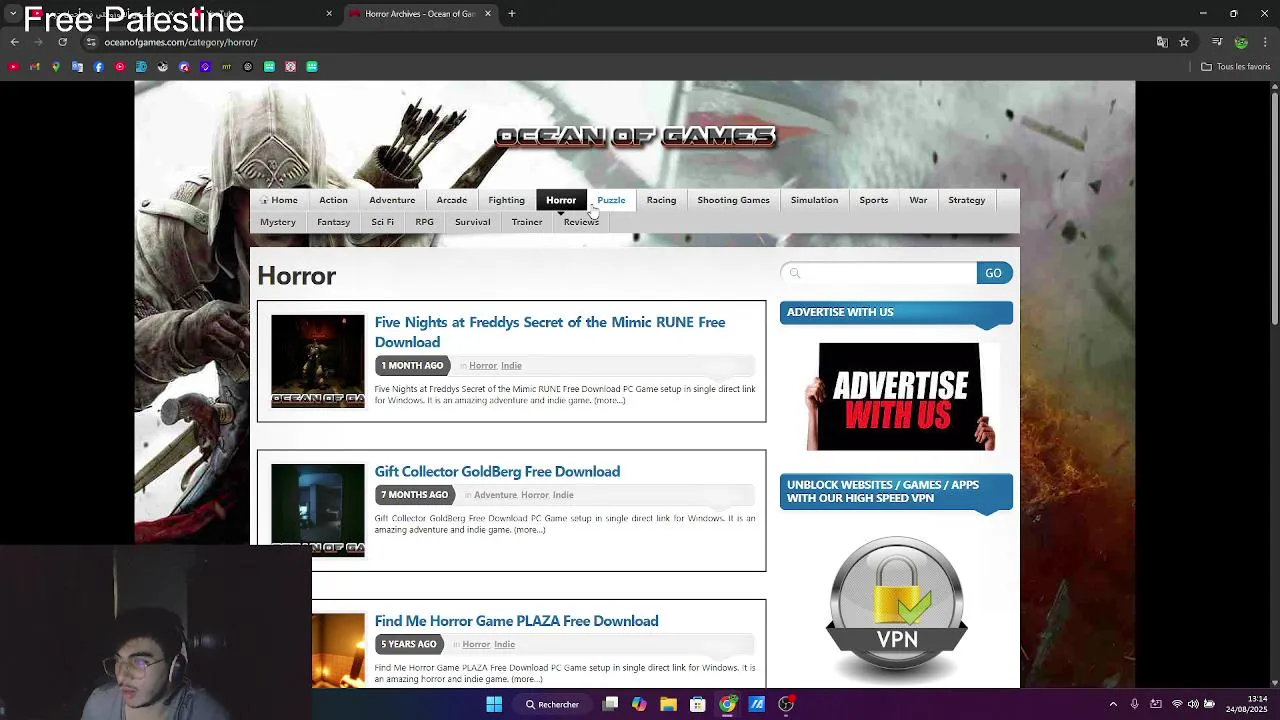Open the ChatGPT bookmark icon
This screenshot has height=720, width=1280.
click(248, 67)
